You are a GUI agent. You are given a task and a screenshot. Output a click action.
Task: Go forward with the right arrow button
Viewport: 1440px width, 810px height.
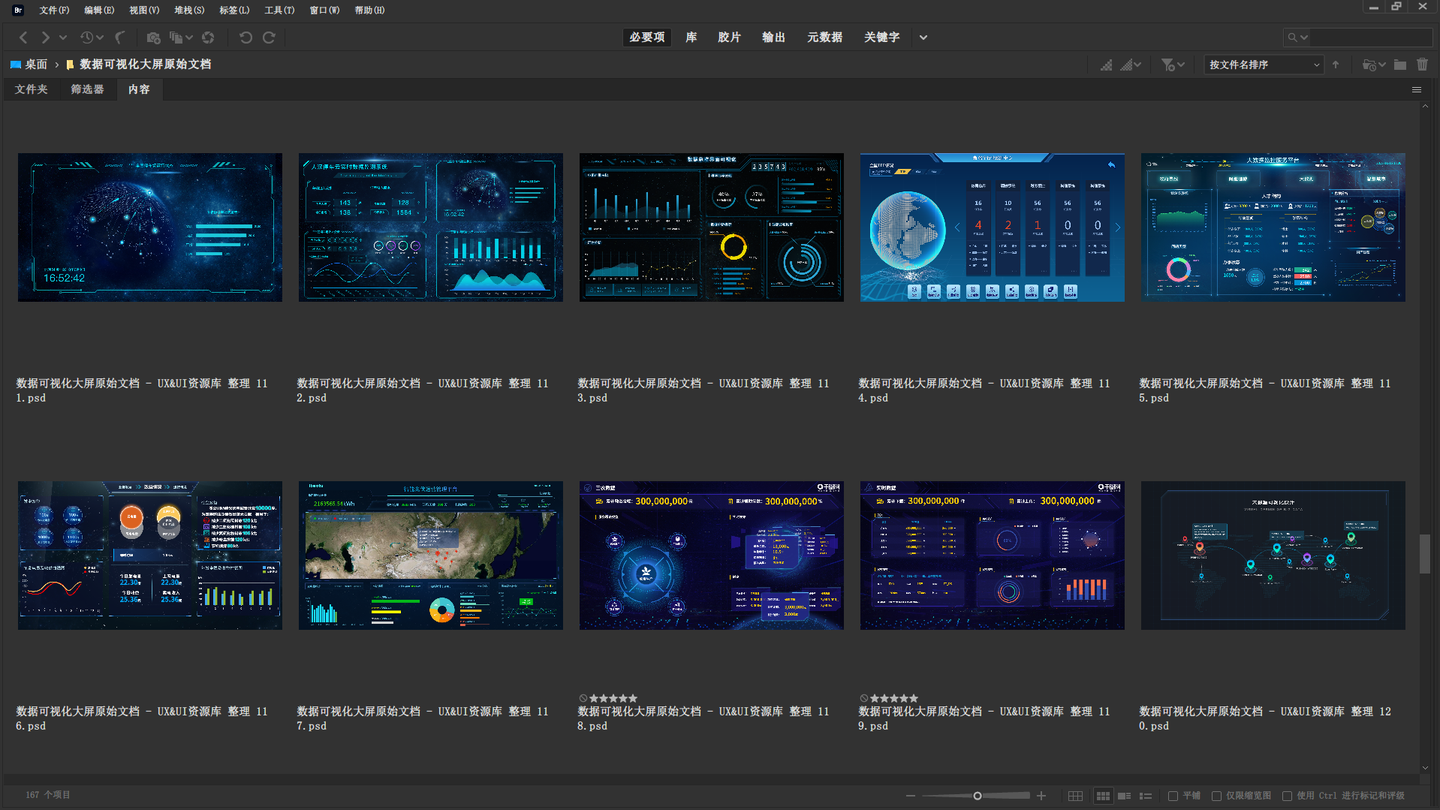coord(45,38)
